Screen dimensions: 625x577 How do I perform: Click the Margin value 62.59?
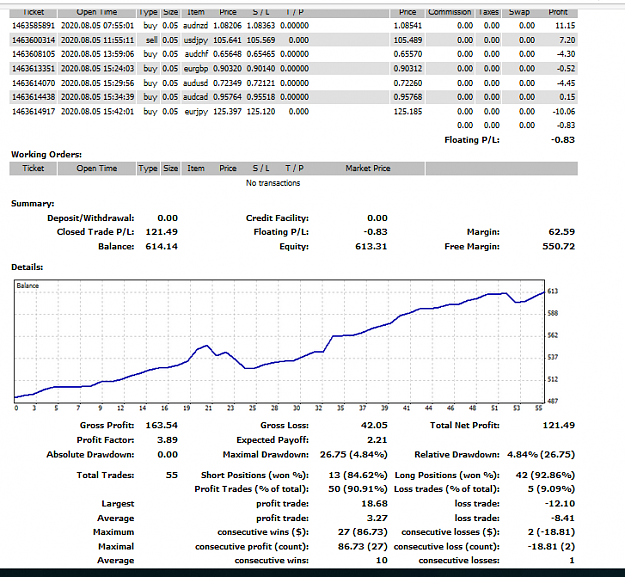562,232
